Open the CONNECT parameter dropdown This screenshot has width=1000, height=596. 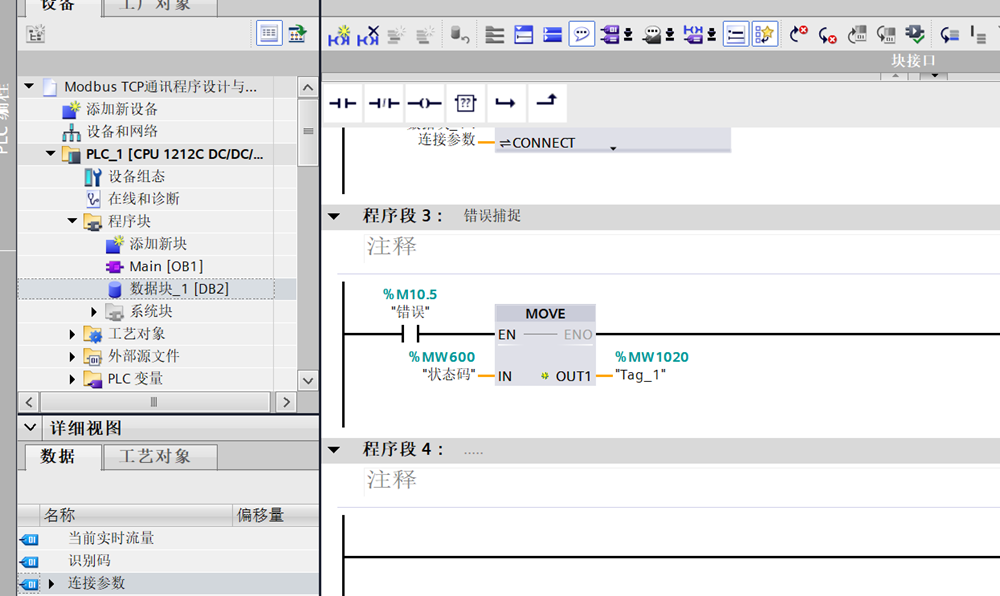pos(612,145)
